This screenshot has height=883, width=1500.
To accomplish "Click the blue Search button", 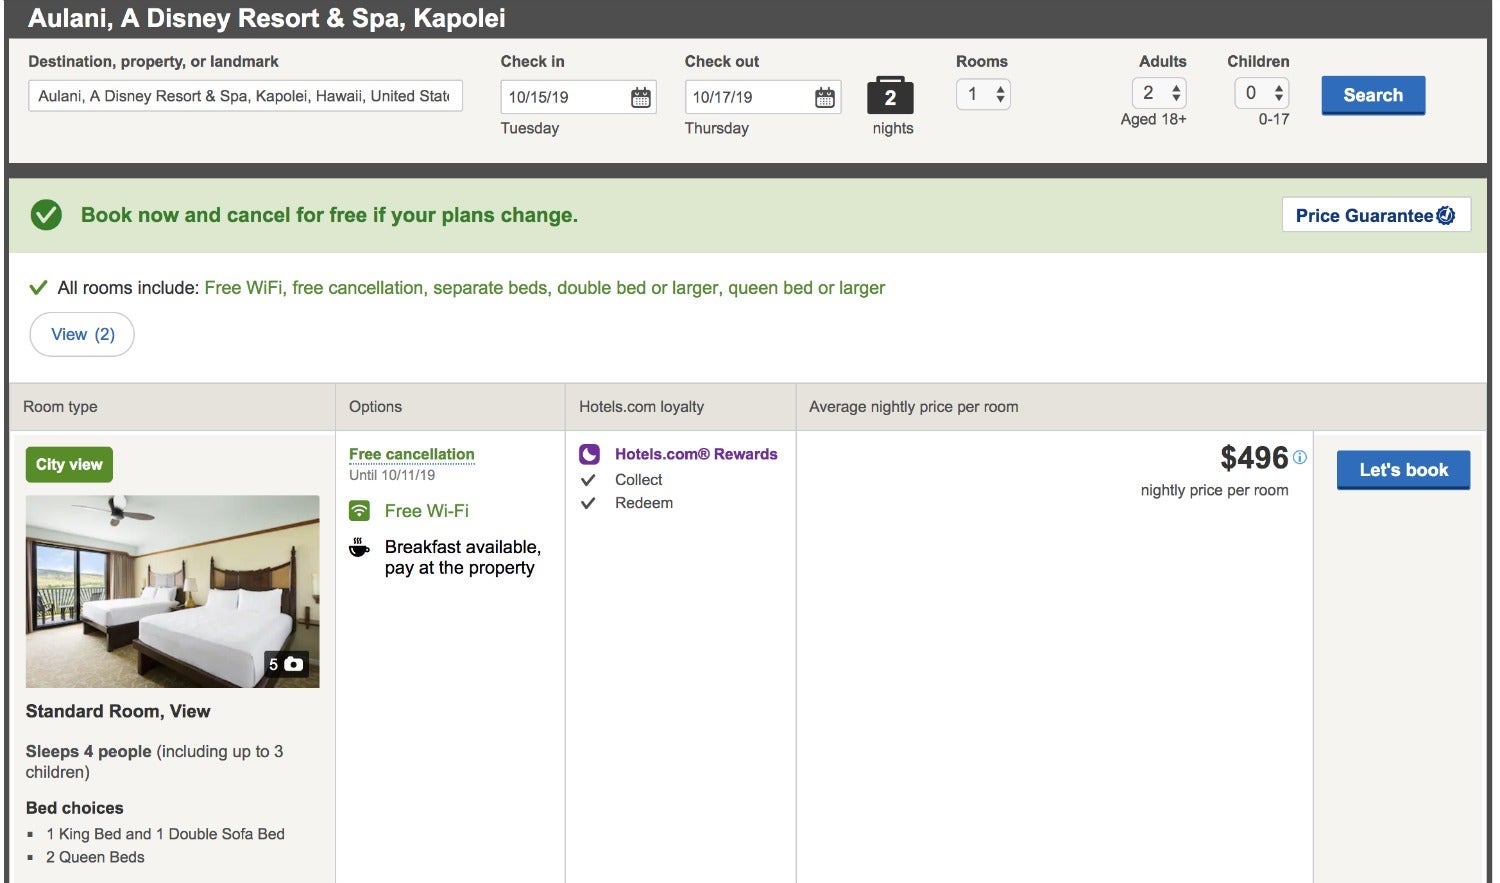I will pos(1372,95).
